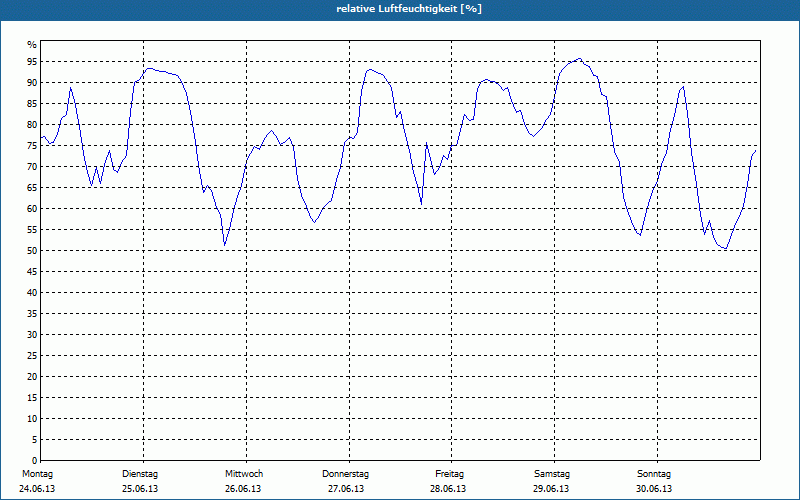Click the y-axis value '90'
Viewport: 800px width, 500px height.
(32, 83)
